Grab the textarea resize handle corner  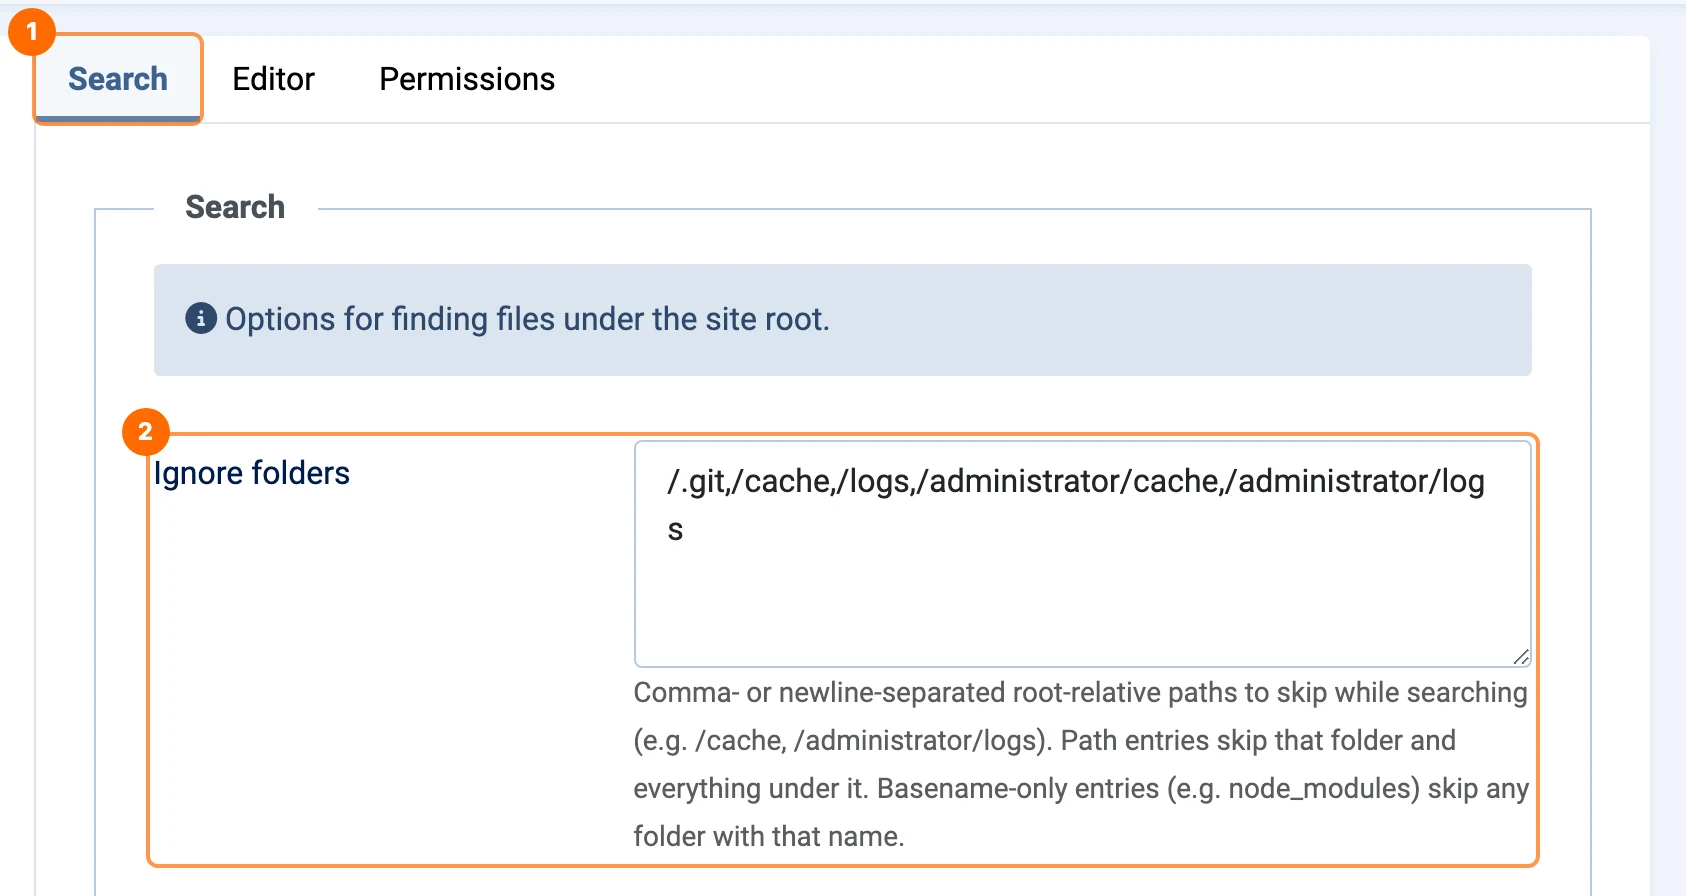coord(1520,656)
